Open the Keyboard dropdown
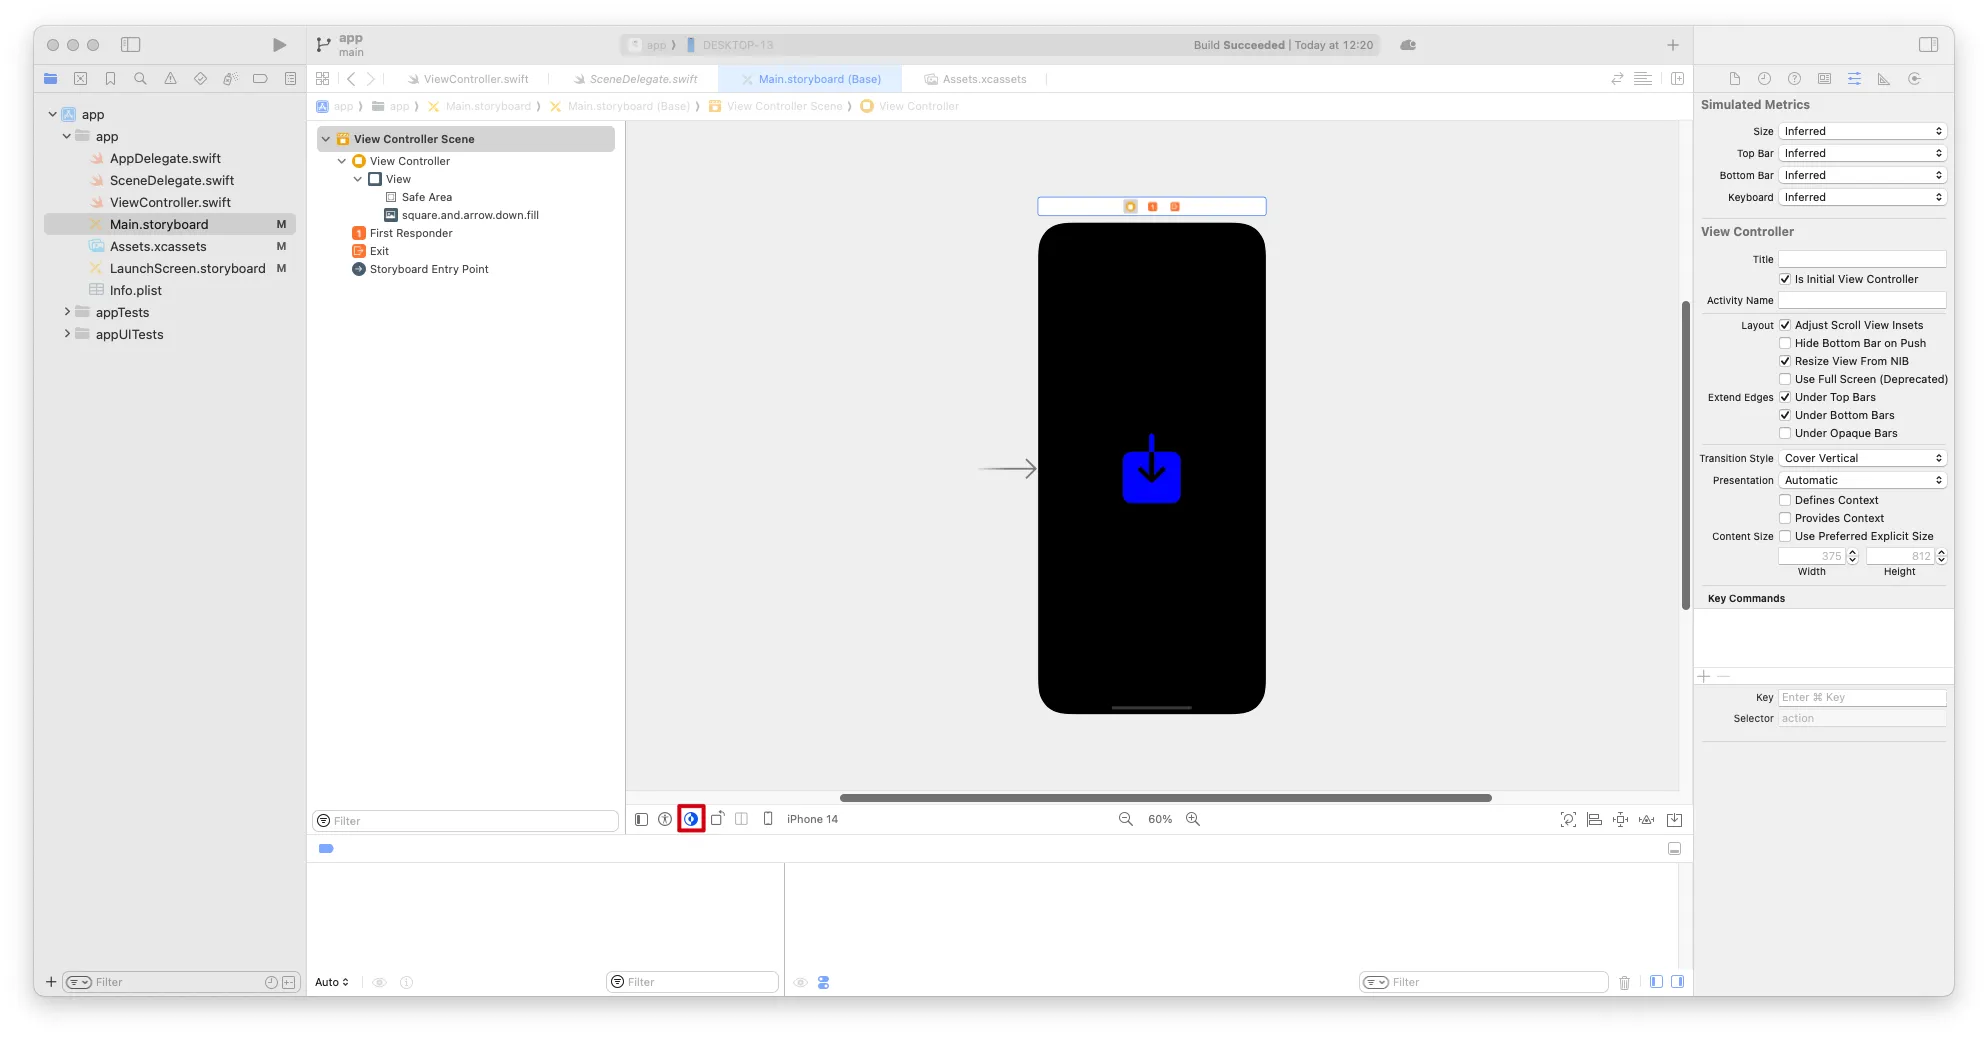1988x1038 pixels. tap(1862, 197)
